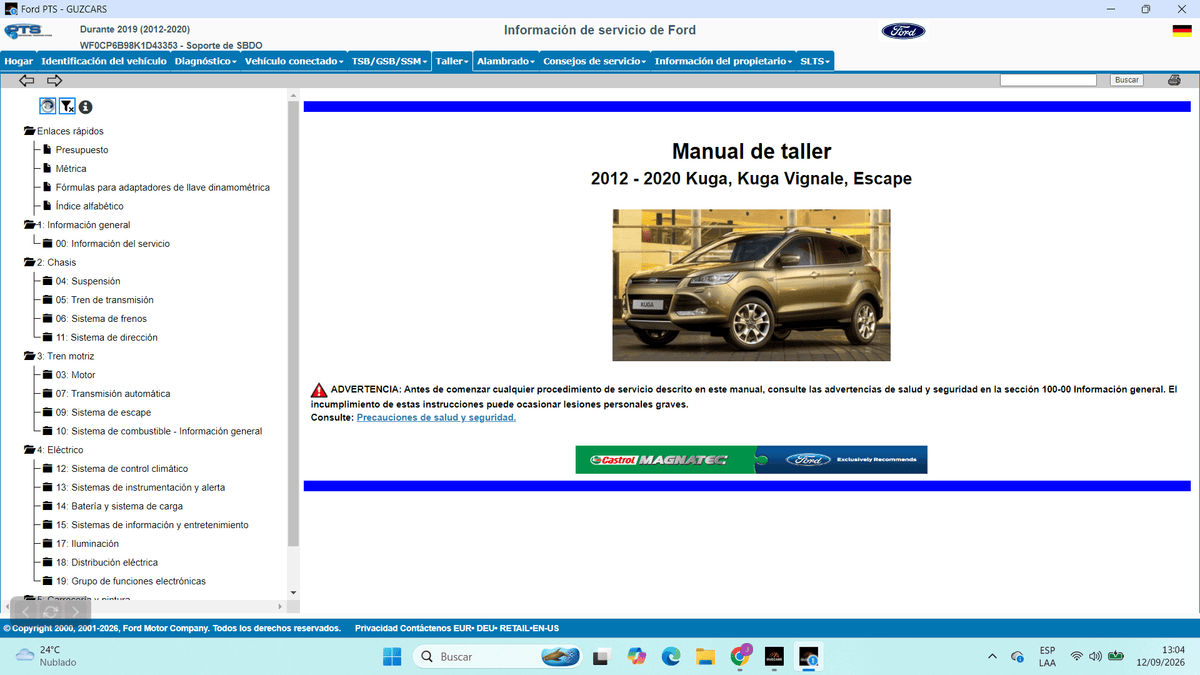Collapse the 1: Información general folder
The height and width of the screenshot is (675, 1200).
[x=30, y=225]
